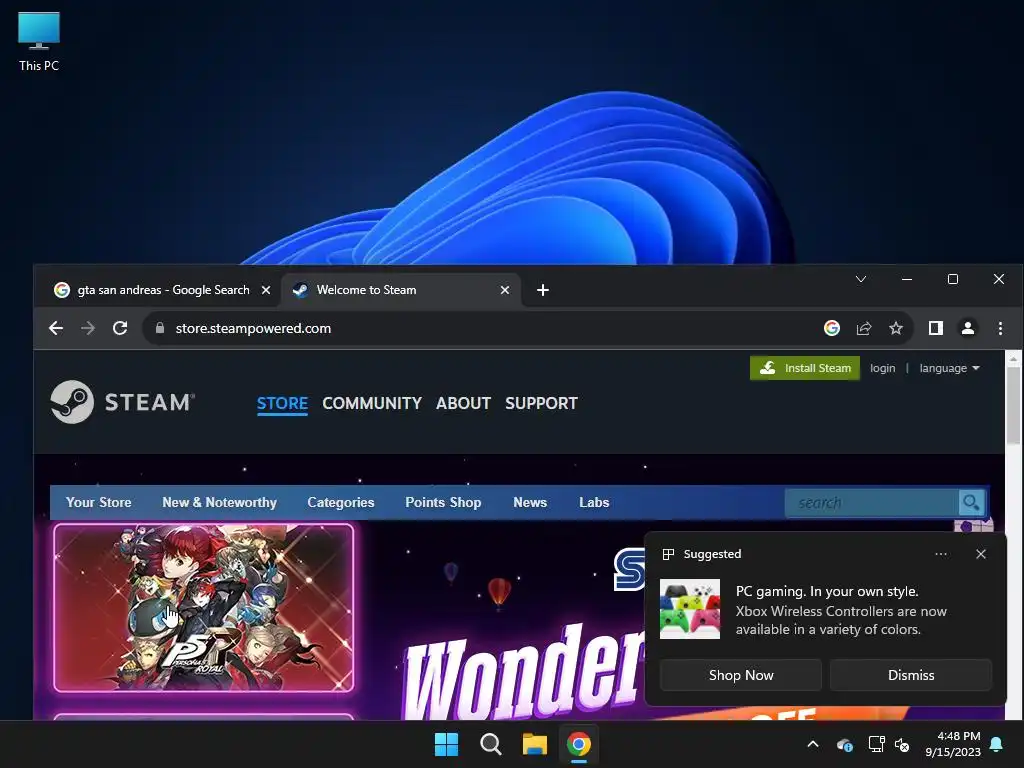Open a new tab with plus button
This screenshot has height=768, width=1024.
pyautogui.click(x=543, y=289)
